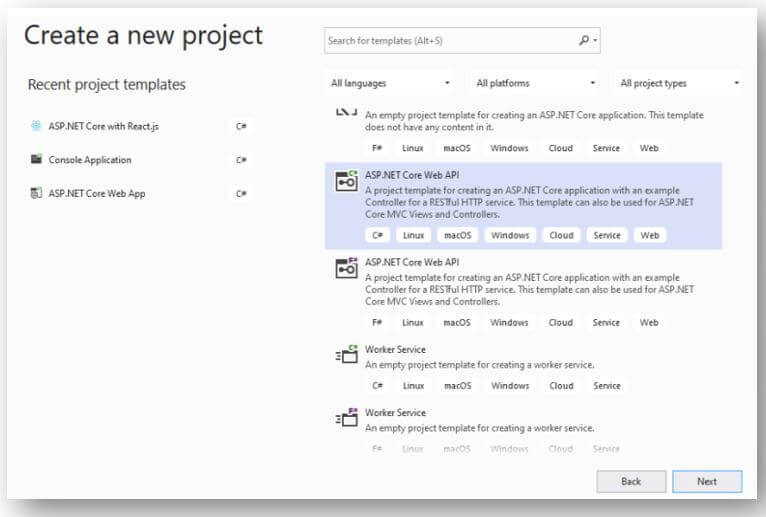The image size is (766, 517).
Task: Click the Web tag under empty ASP.NET template
Action: [x=649, y=148]
